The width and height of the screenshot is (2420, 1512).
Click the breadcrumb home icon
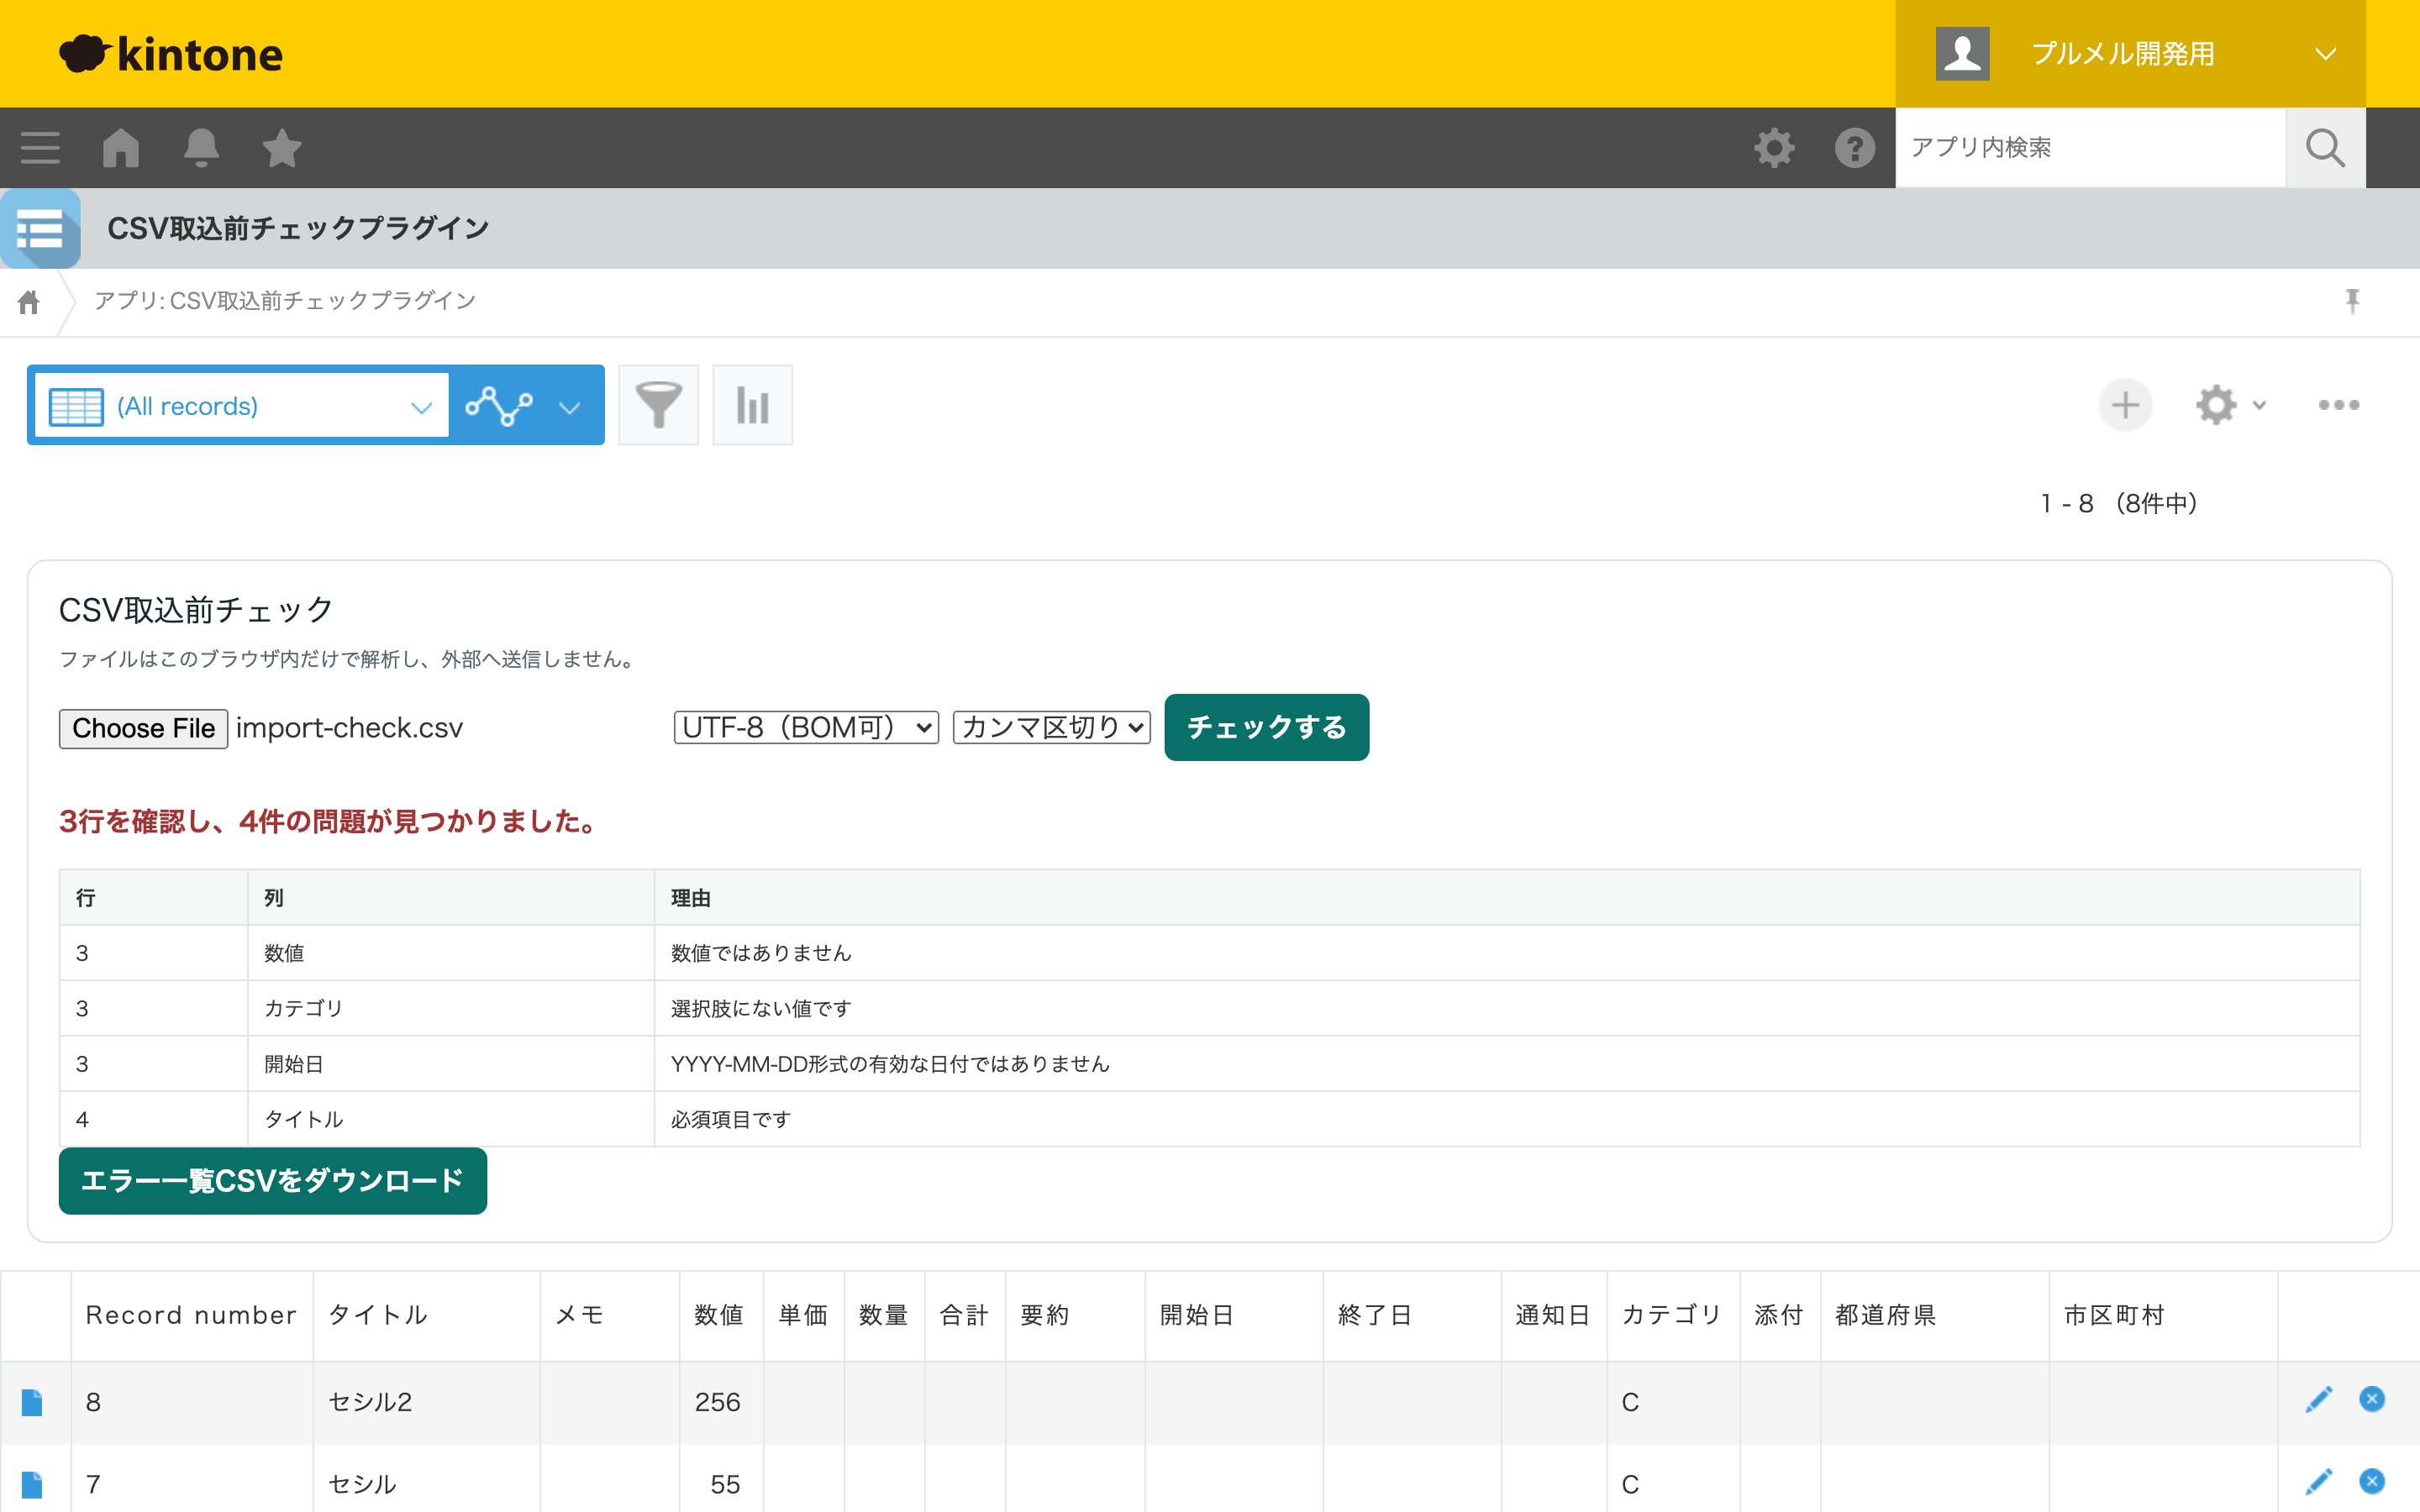pos(29,302)
